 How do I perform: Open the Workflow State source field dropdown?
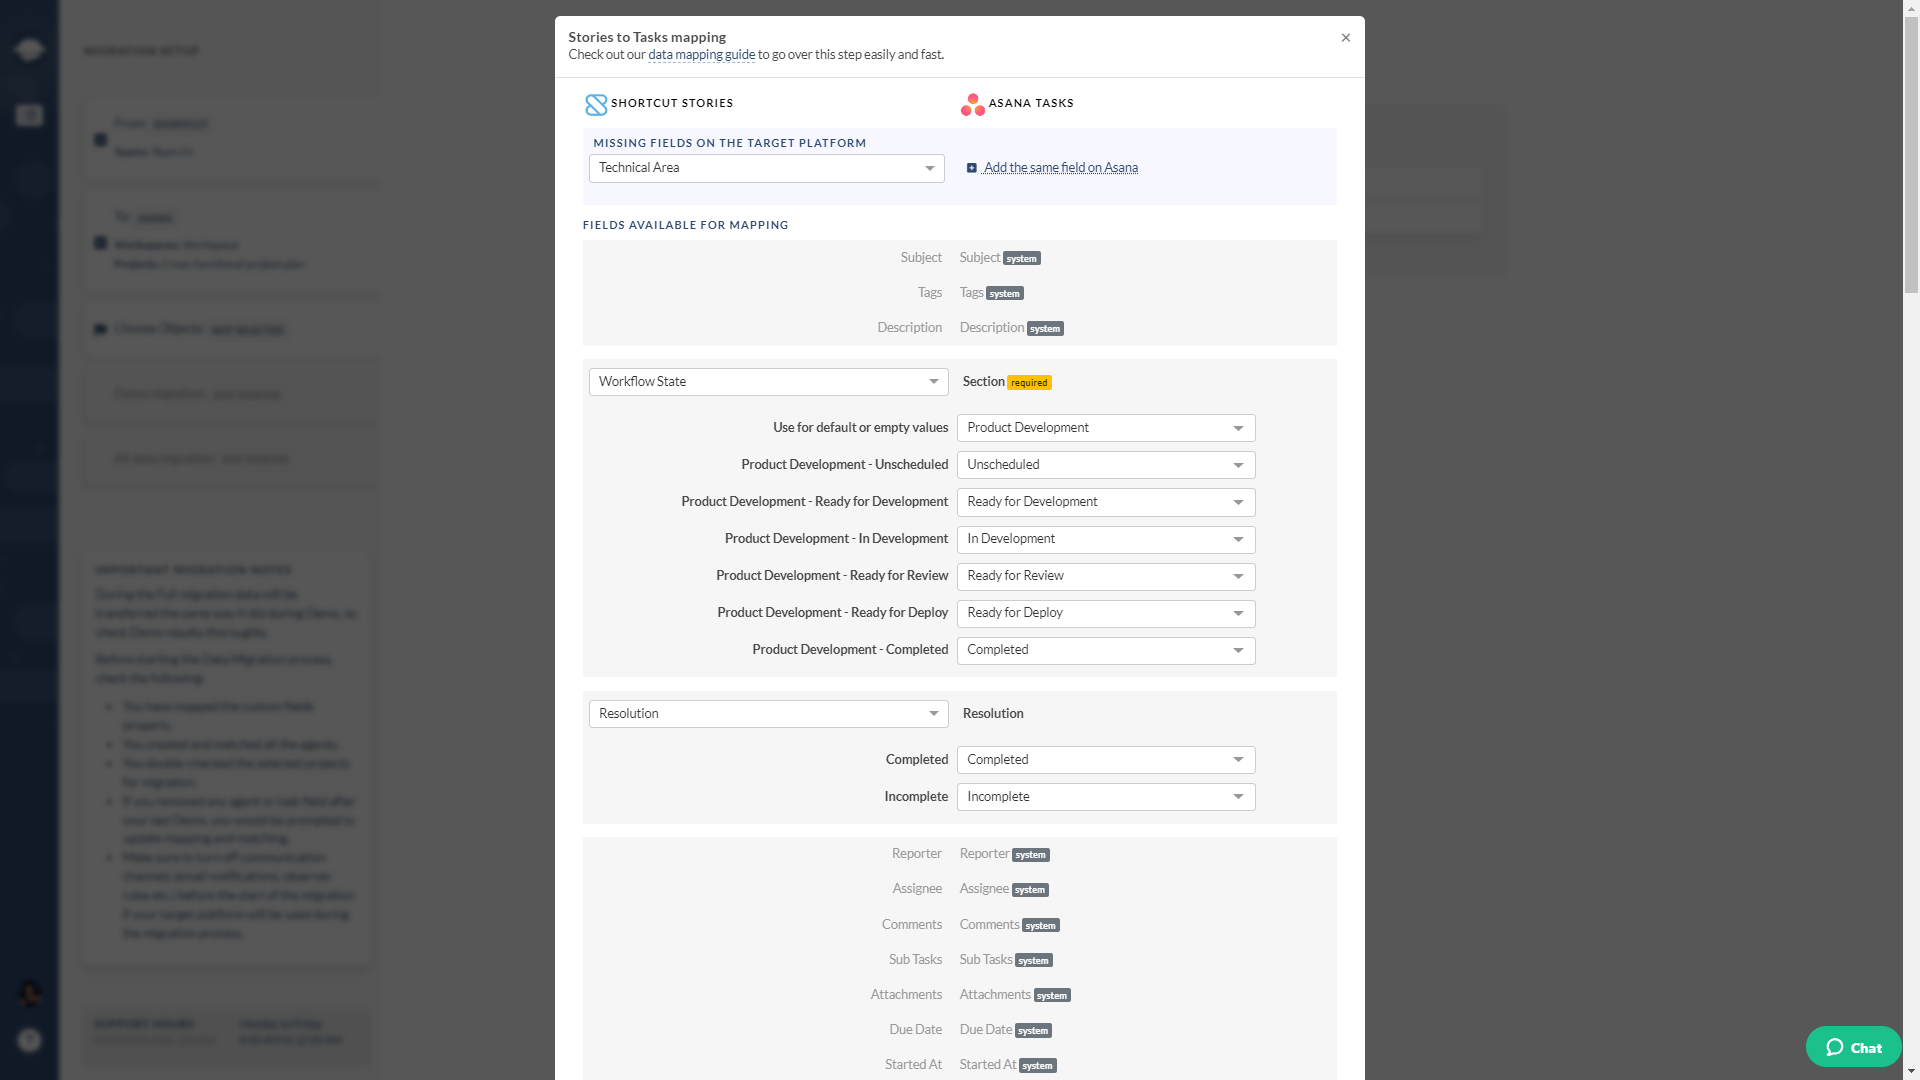[769, 382]
